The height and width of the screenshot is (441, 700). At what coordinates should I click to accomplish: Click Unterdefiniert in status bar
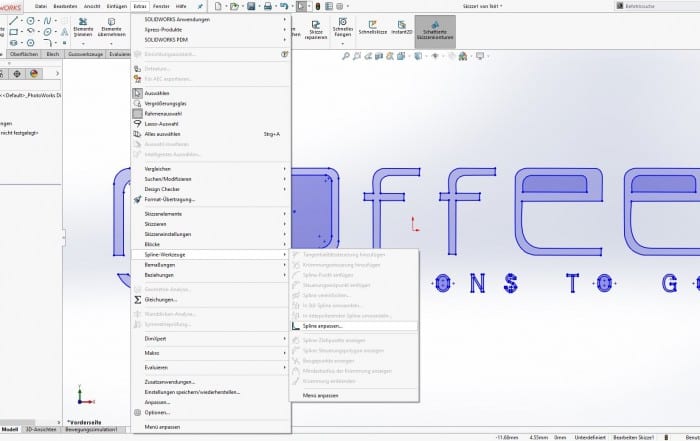(590, 437)
